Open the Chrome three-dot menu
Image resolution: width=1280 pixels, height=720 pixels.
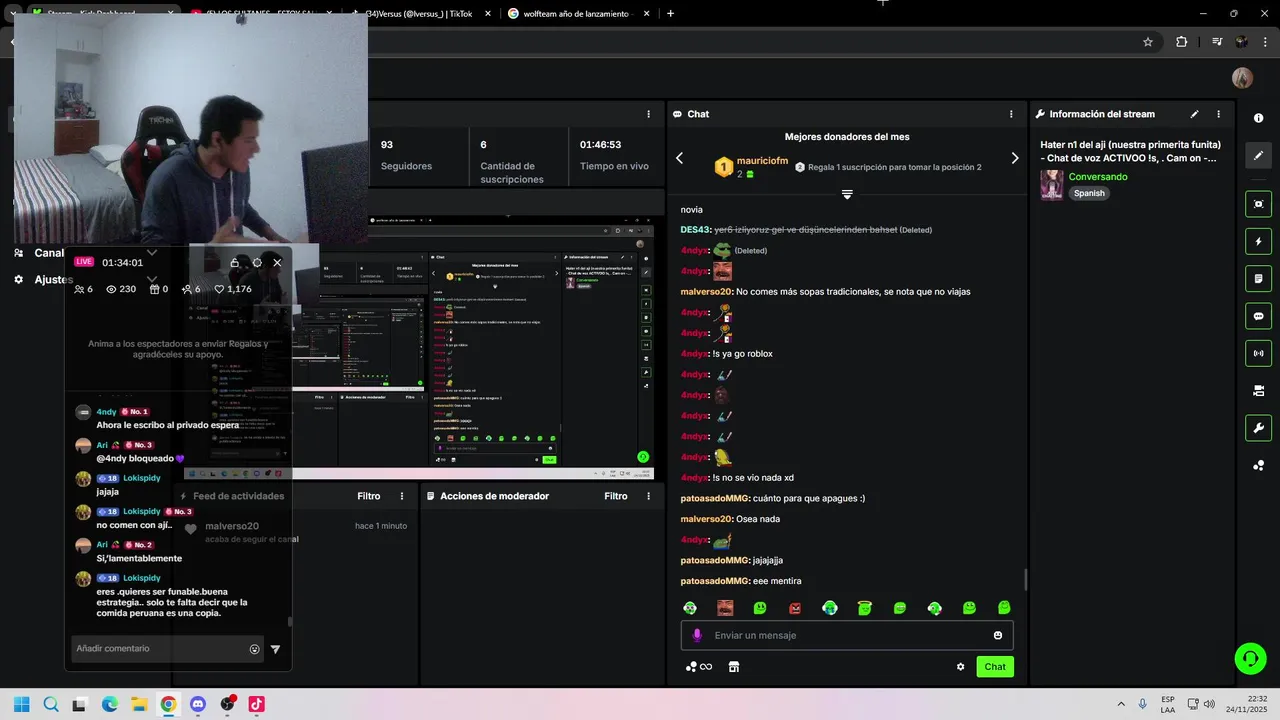click(1264, 42)
